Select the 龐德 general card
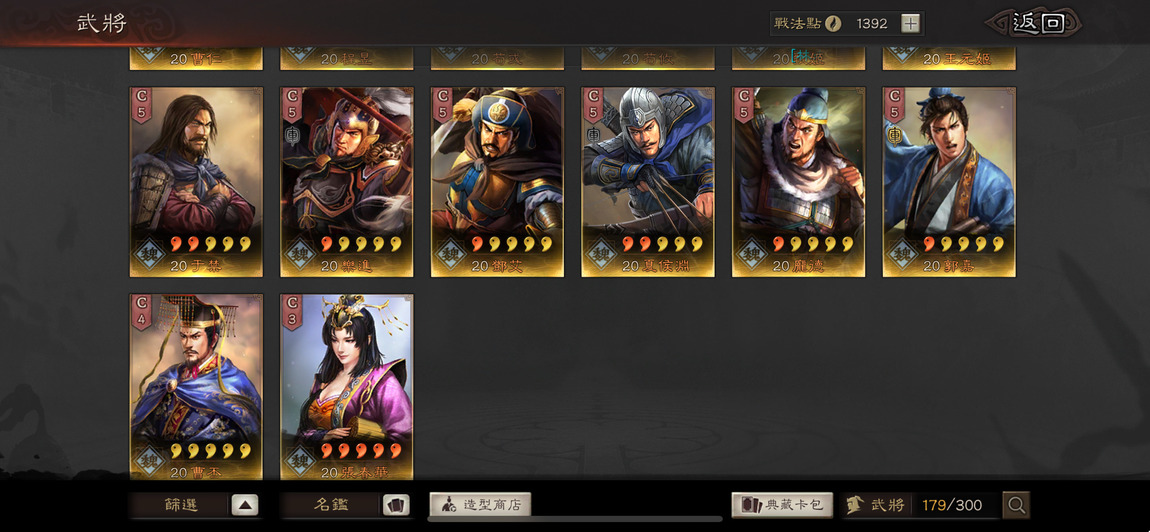Viewport: 1150px width, 532px height. [799, 182]
